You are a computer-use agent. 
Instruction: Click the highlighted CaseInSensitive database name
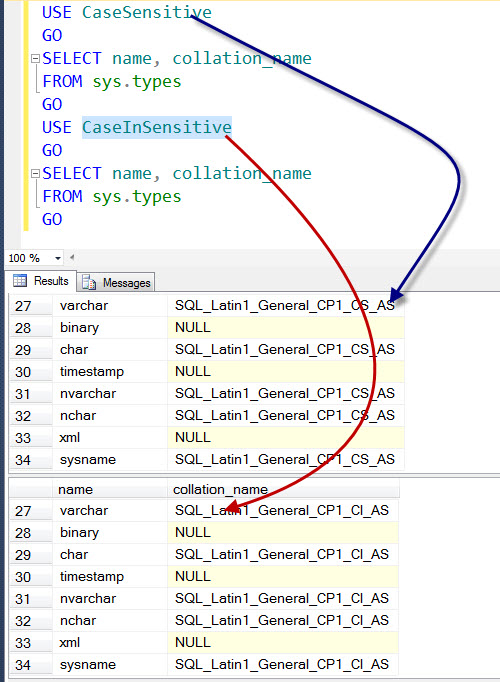157,127
